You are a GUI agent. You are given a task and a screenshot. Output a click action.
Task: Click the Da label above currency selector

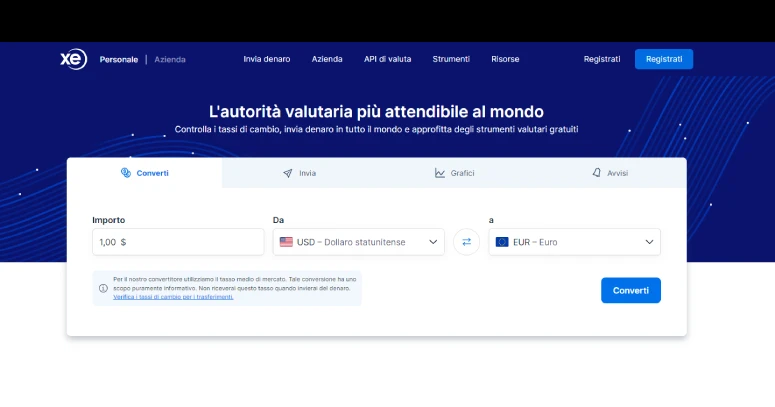pos(278,220)
